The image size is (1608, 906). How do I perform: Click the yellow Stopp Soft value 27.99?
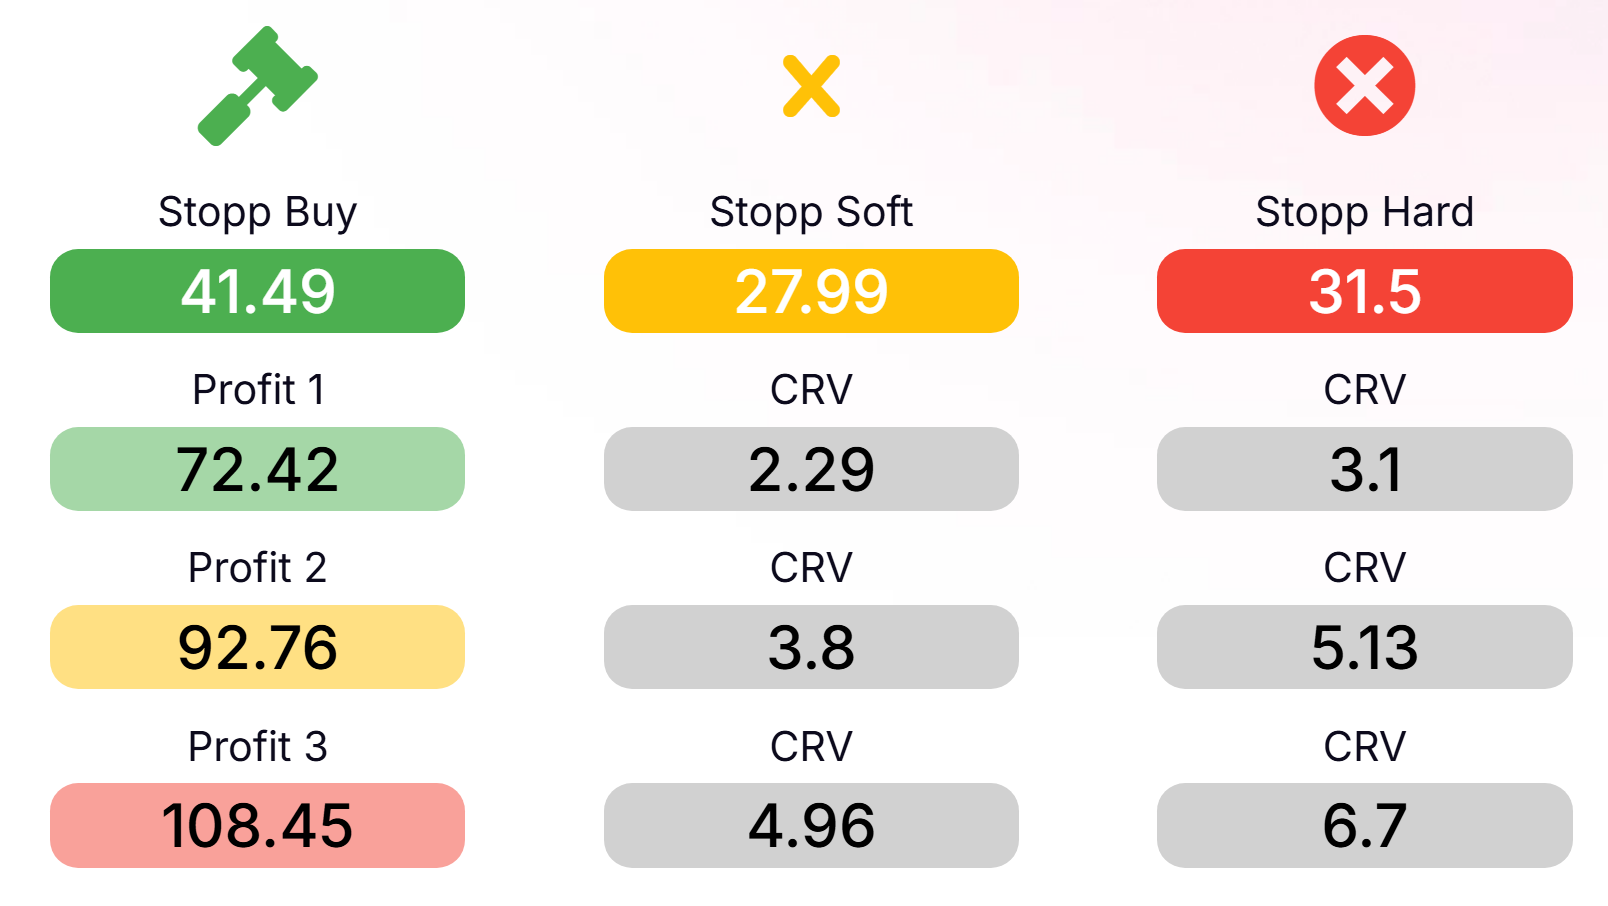[x=811, y=291]
